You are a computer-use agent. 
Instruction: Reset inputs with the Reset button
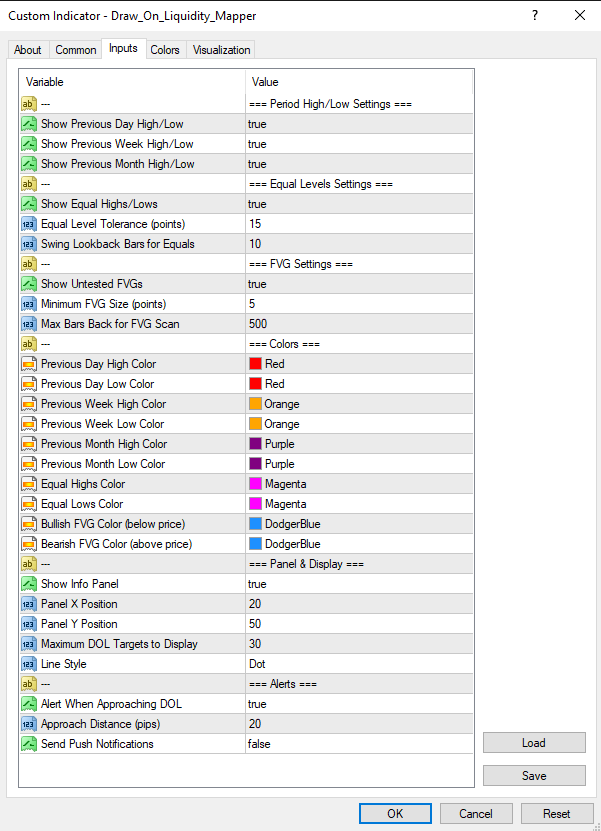coord(556,814)
